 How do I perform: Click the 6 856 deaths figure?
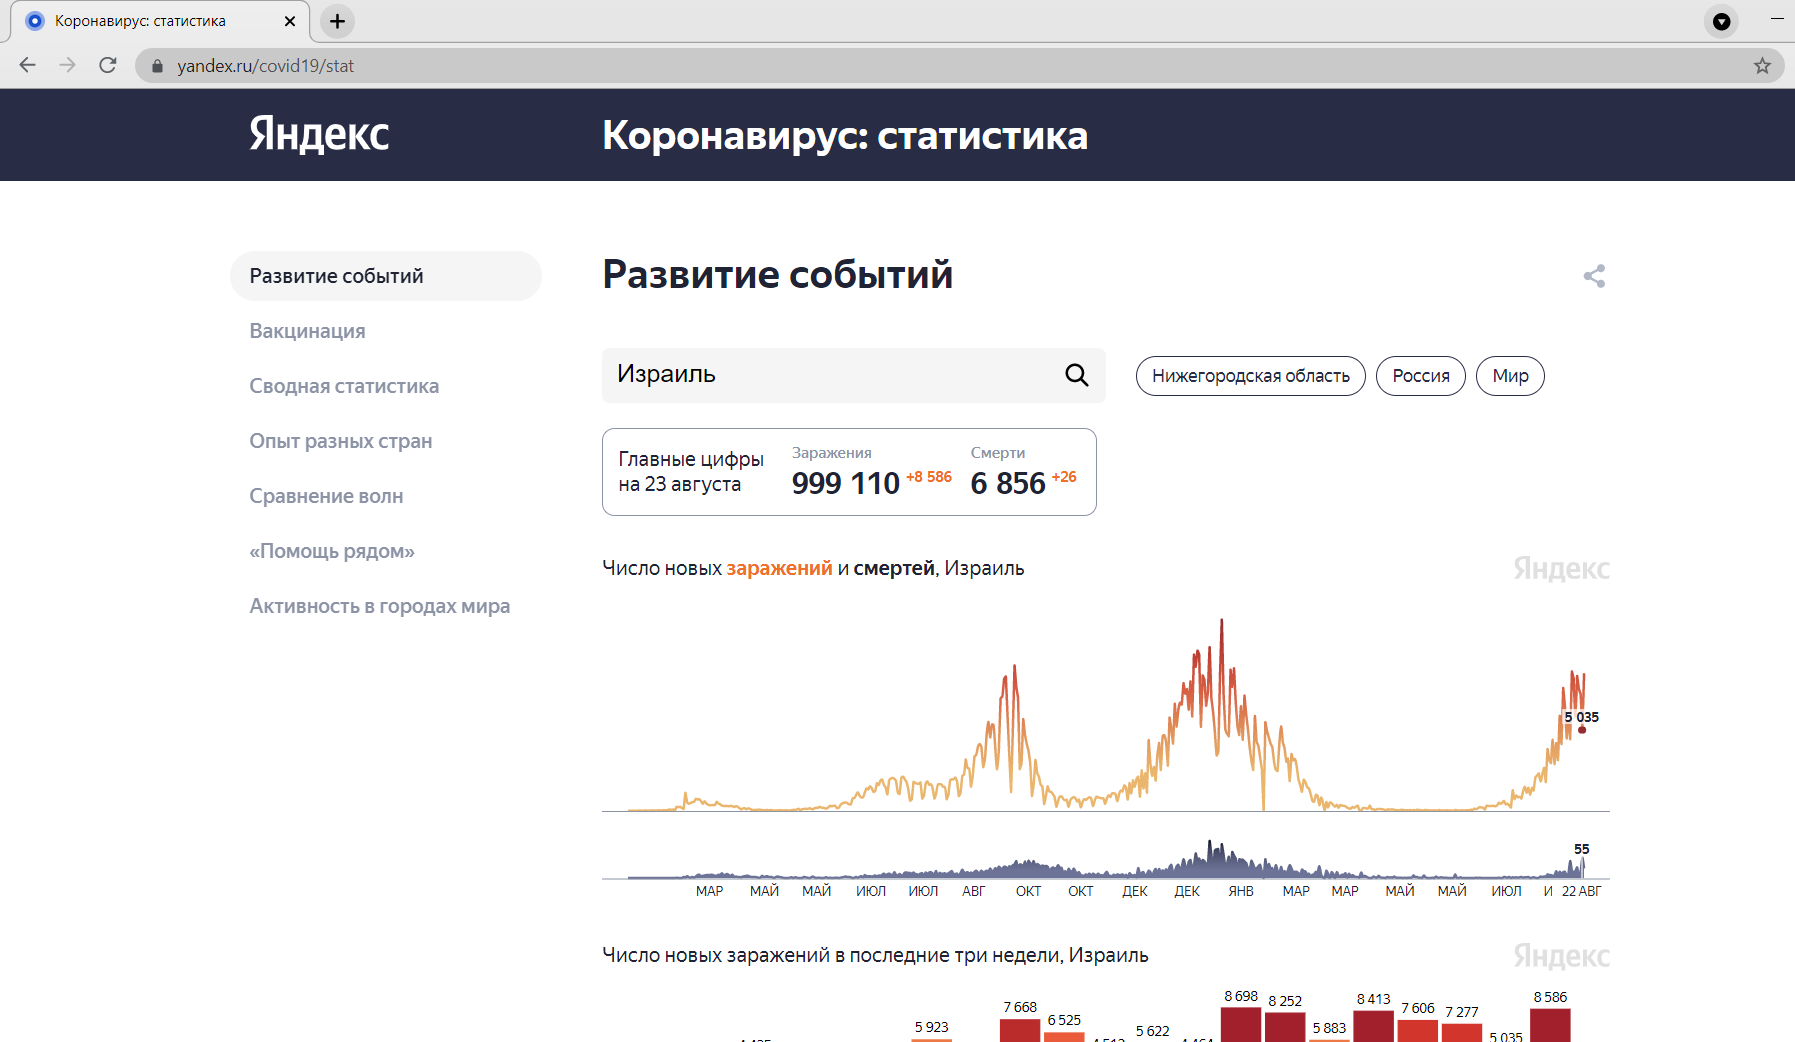pos(1007,483)
